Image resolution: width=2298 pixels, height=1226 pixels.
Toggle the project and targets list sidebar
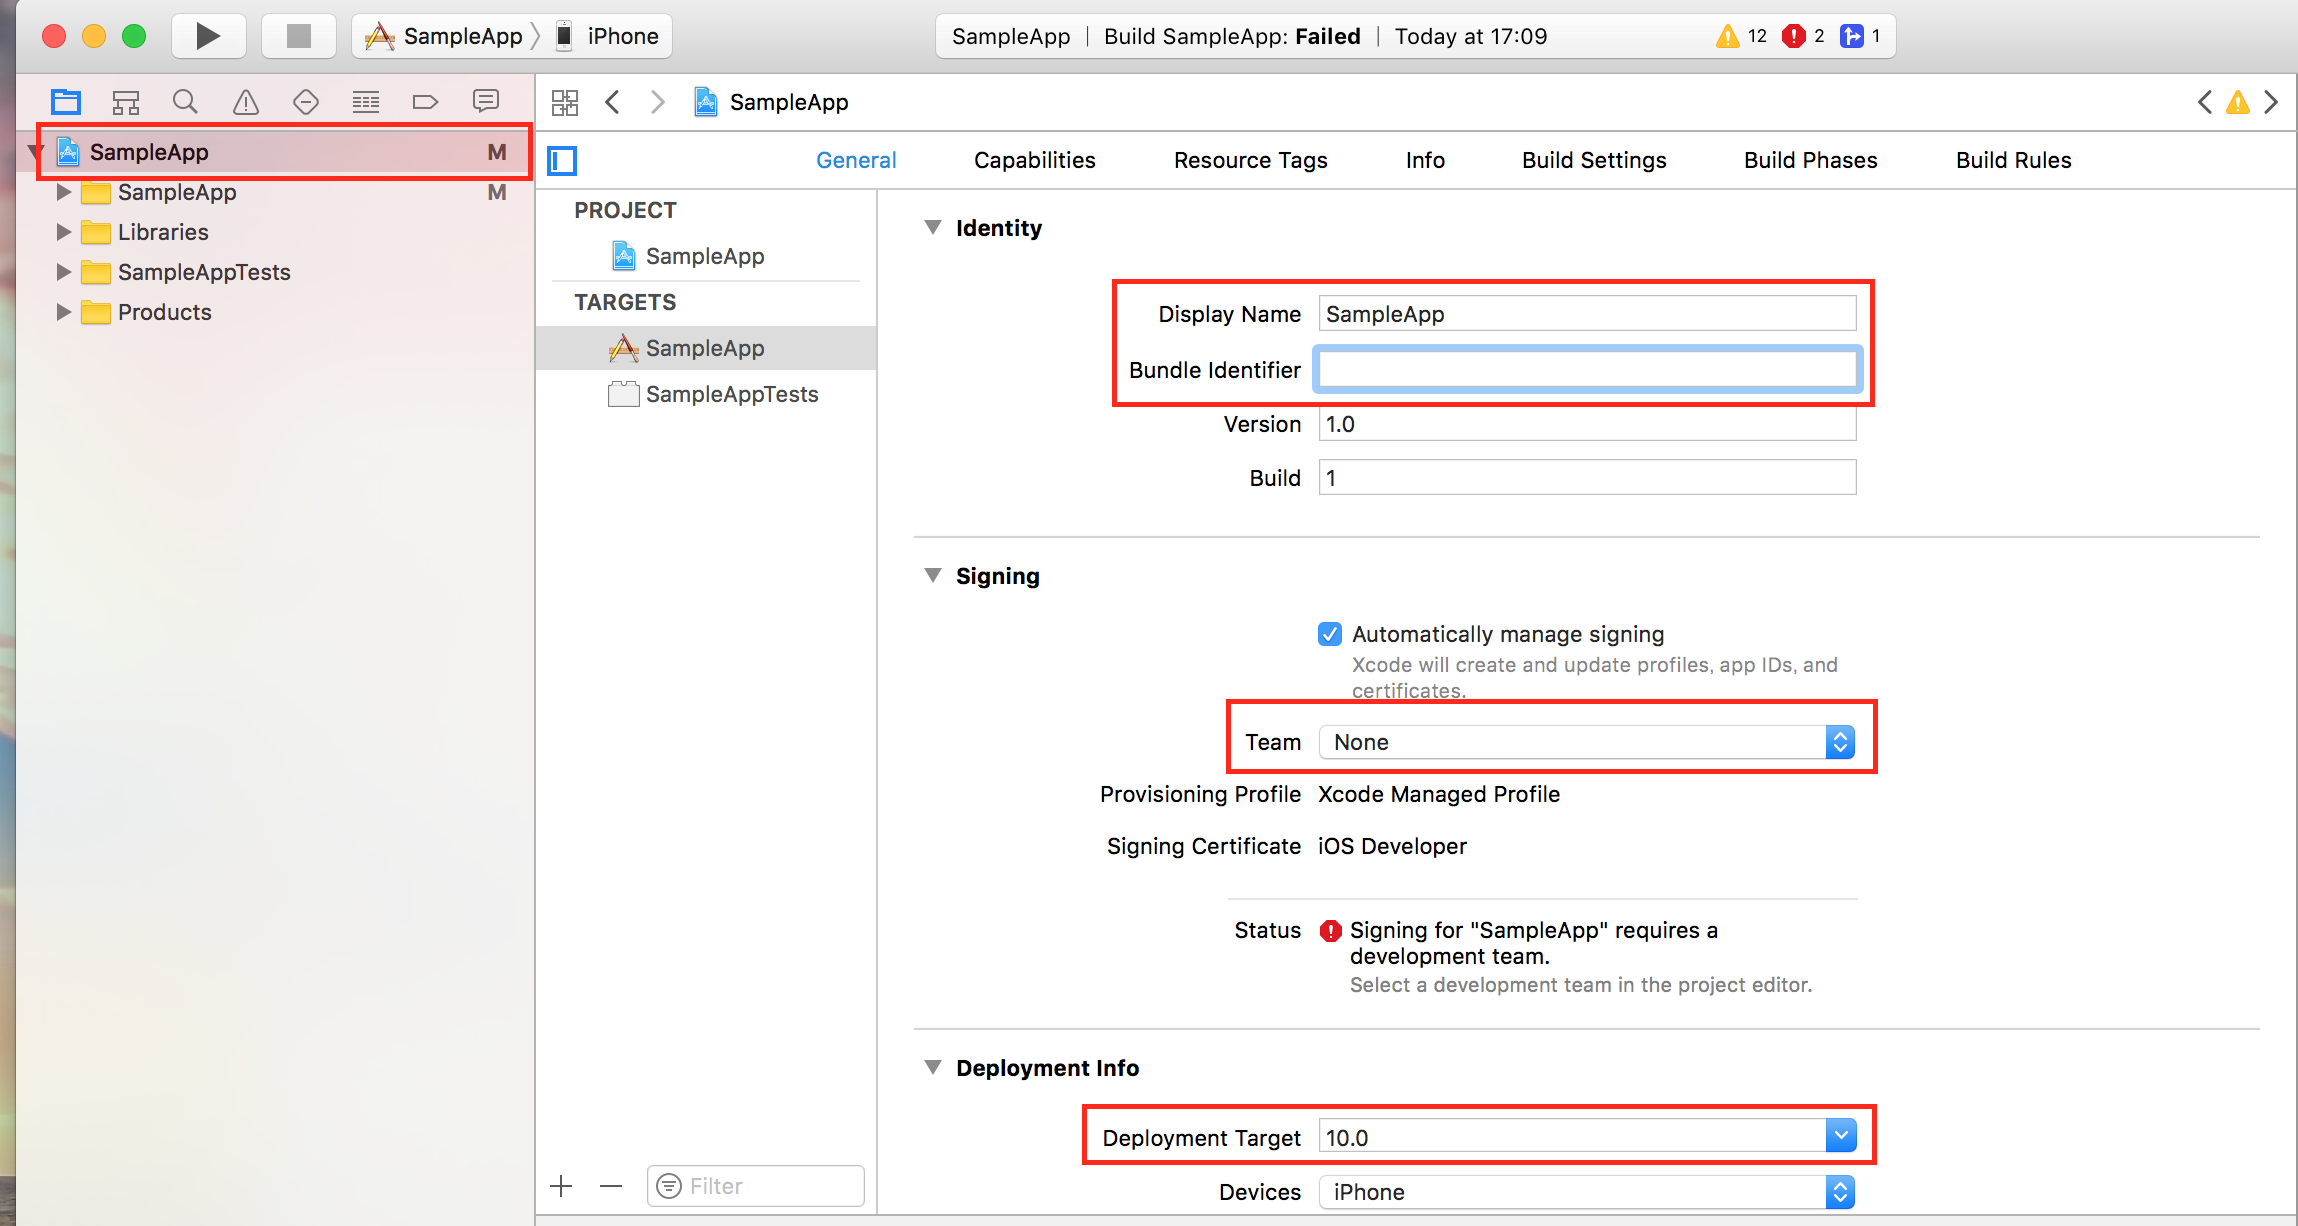point(562,160)
